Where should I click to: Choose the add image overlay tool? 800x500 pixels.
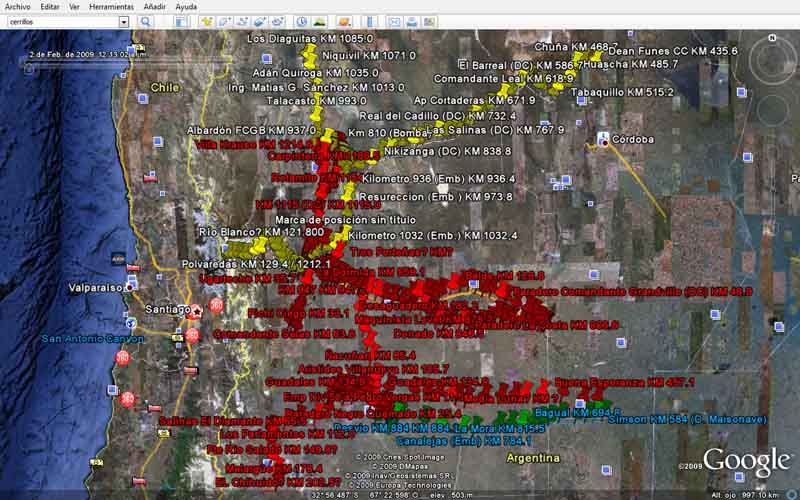pyautogui.click(x=260, y=21)
